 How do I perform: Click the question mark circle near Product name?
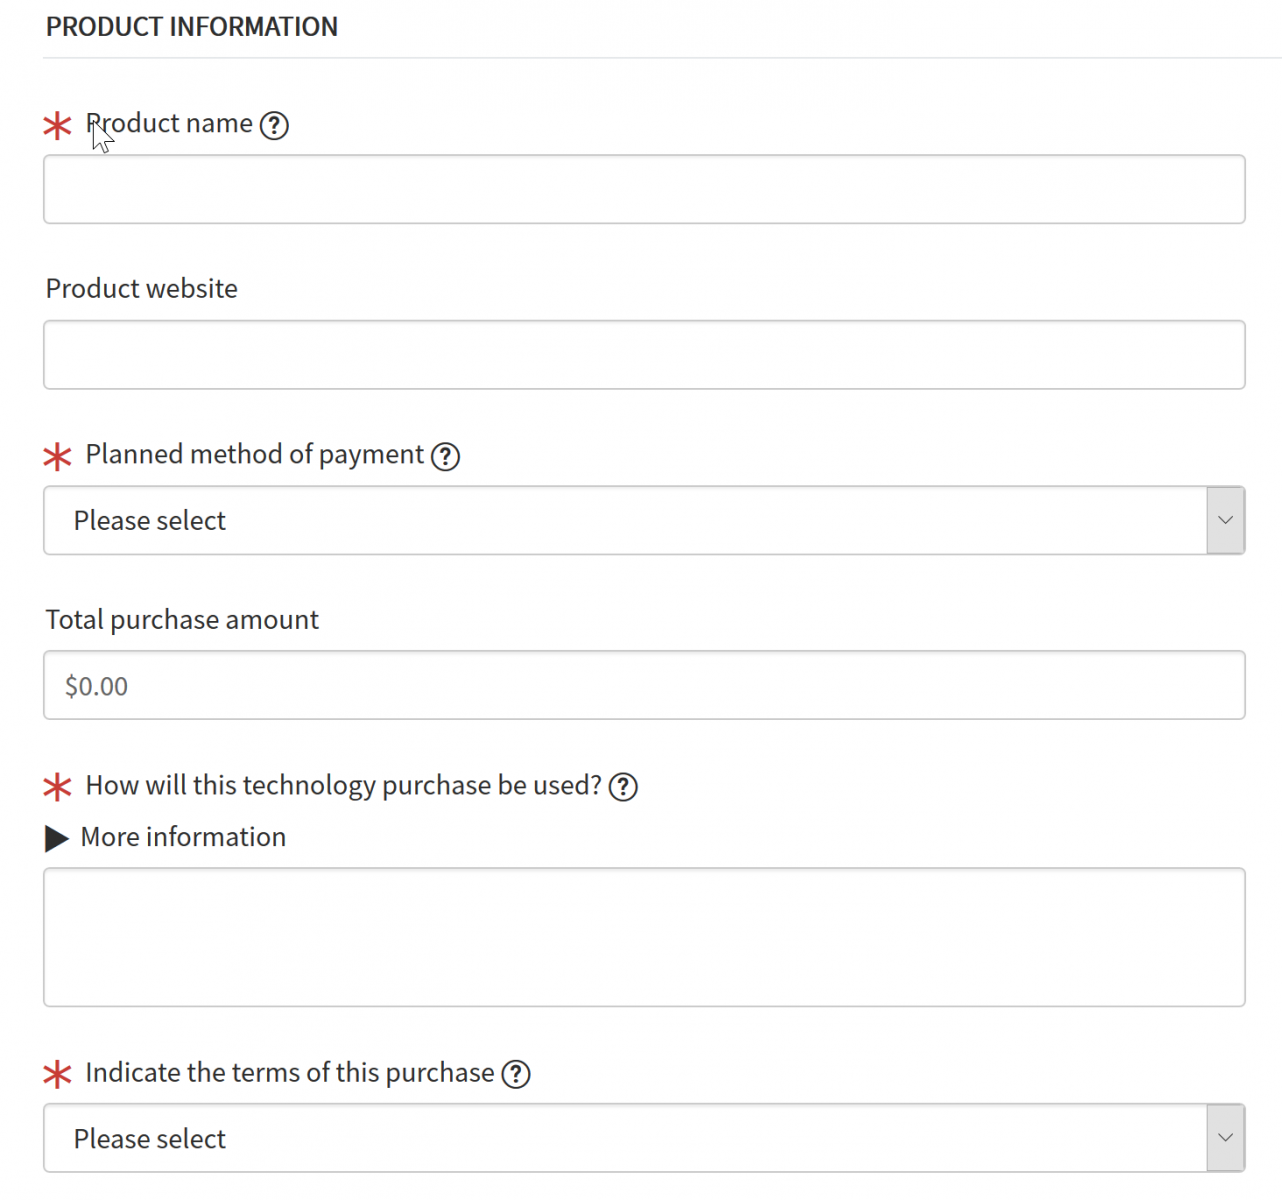coord(274,125)
